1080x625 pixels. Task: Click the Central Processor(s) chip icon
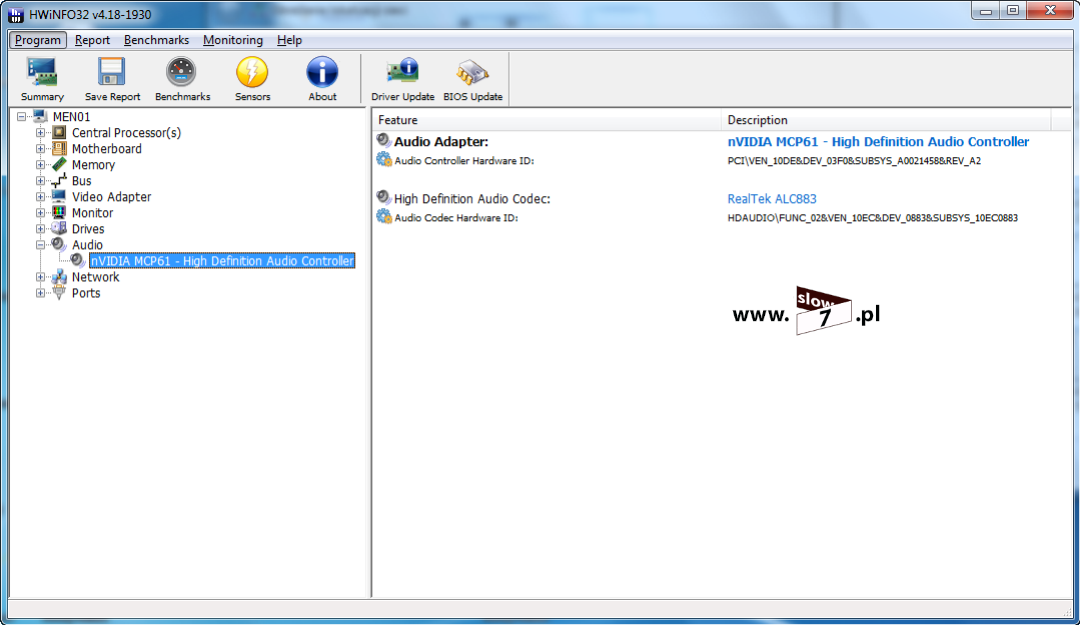pyautogui.click(x=59, y=132)
